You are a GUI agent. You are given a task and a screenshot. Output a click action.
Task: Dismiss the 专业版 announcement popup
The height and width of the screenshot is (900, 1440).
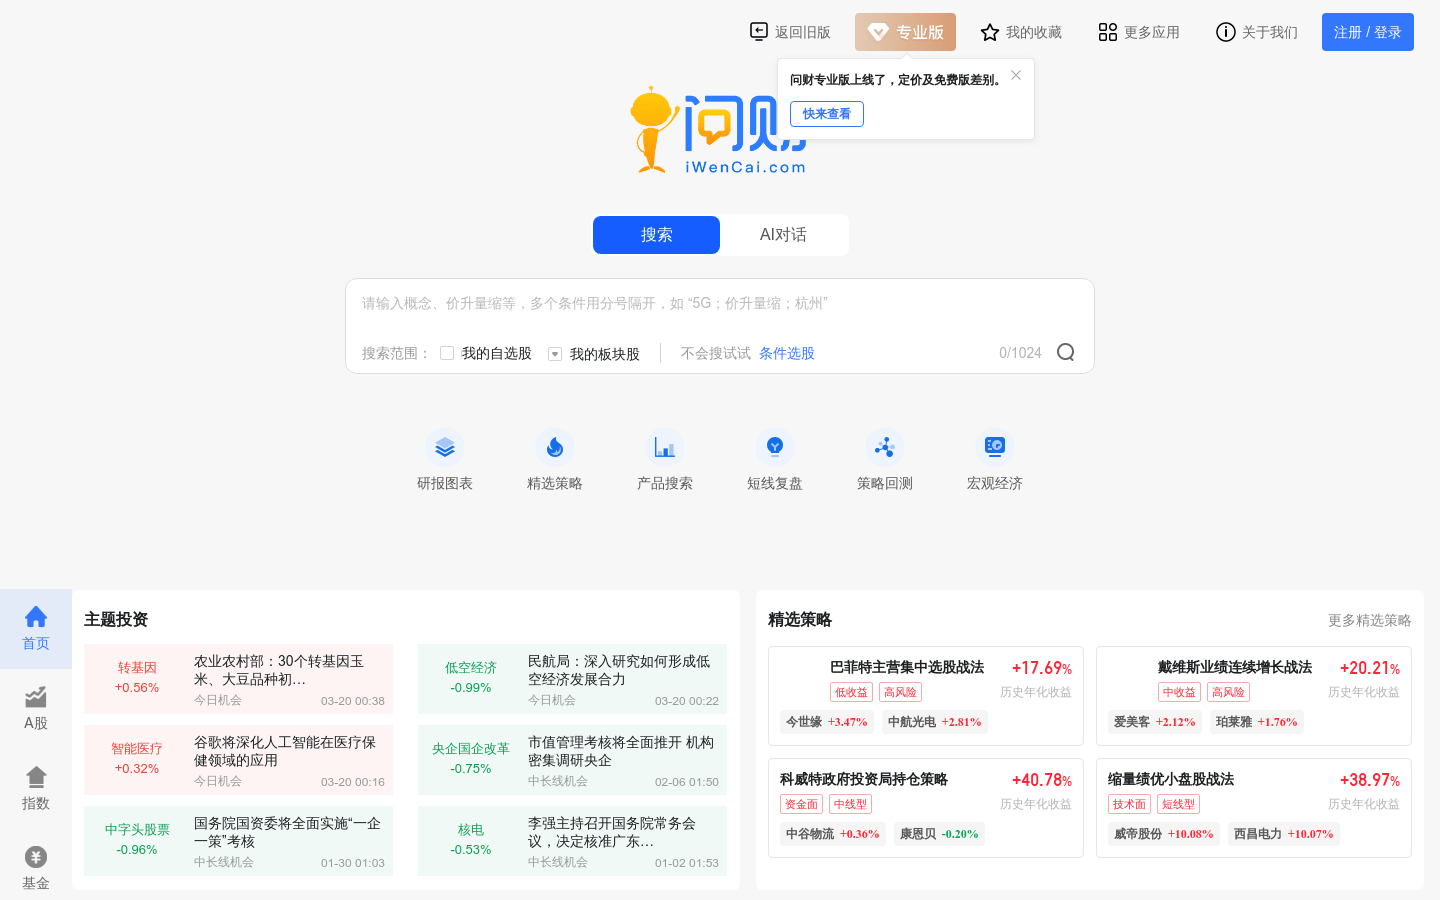tap(1015, 74)
